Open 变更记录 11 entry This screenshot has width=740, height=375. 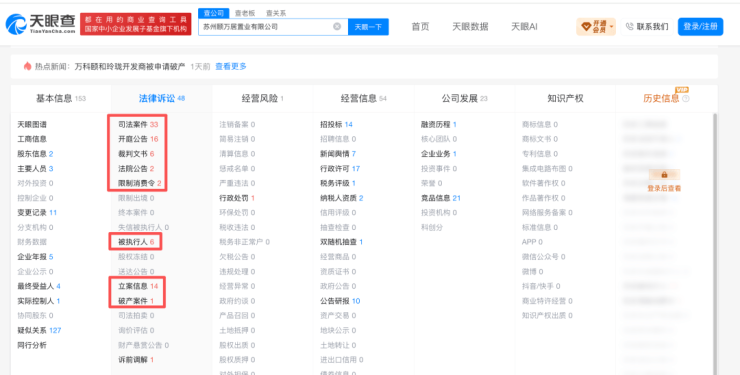pos(37,213)
